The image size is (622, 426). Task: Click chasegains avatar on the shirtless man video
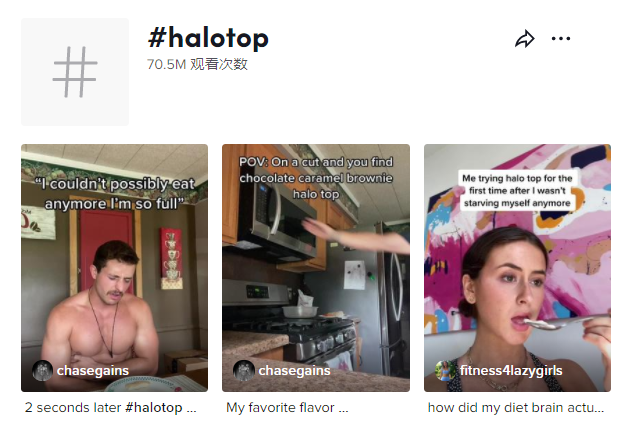click(x=42, y=370)
